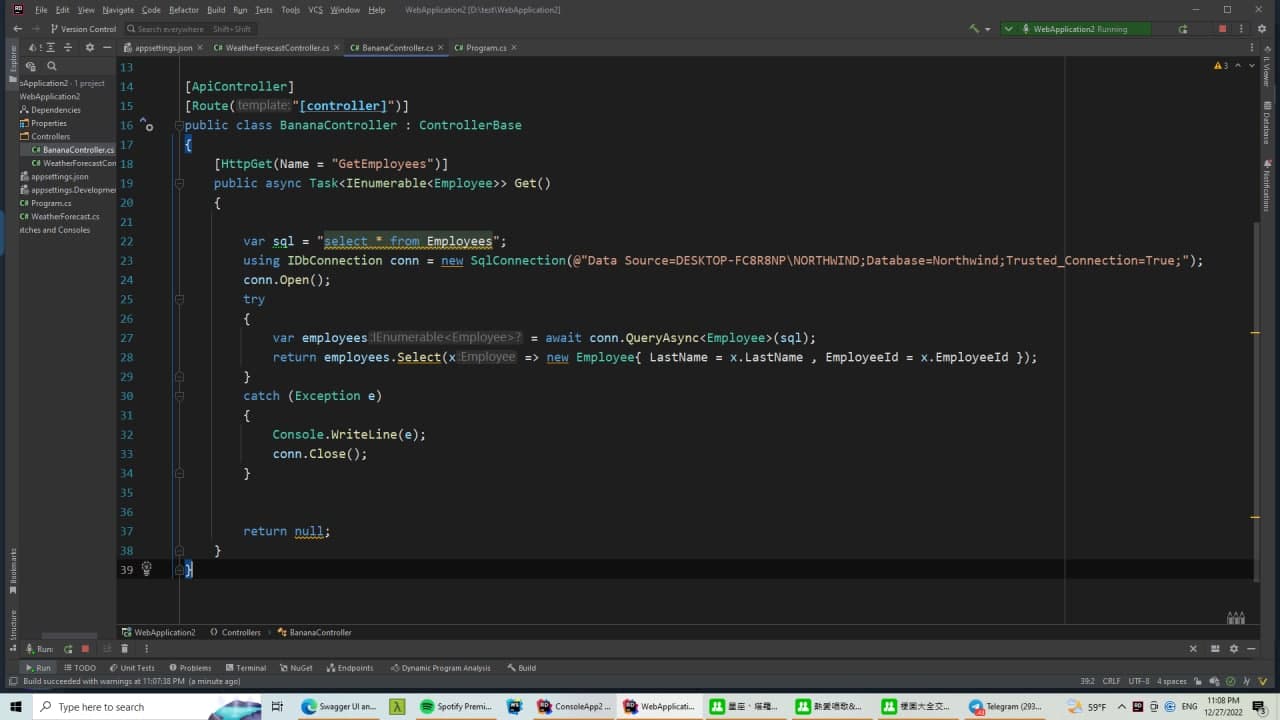
Task: Click the lightbulb quick-fix icon on line 39
Action: [146, 569]
